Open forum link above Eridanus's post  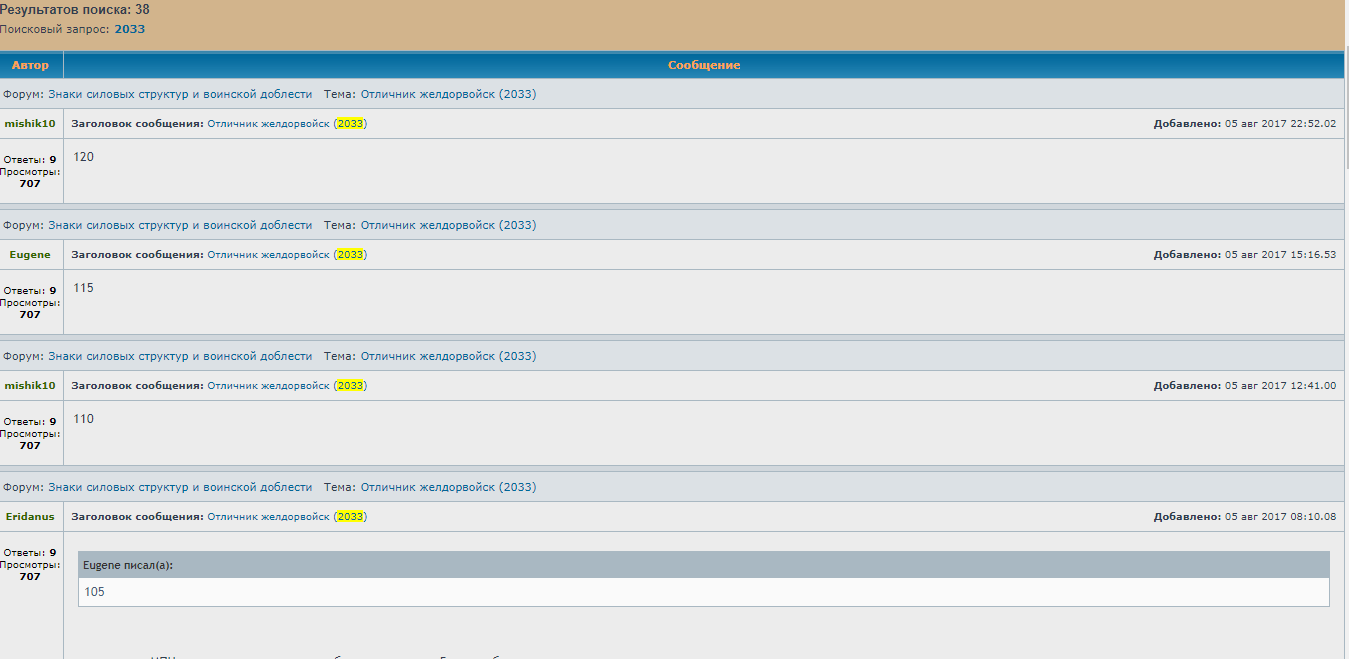pyautogui.click(x=180, y=487)
